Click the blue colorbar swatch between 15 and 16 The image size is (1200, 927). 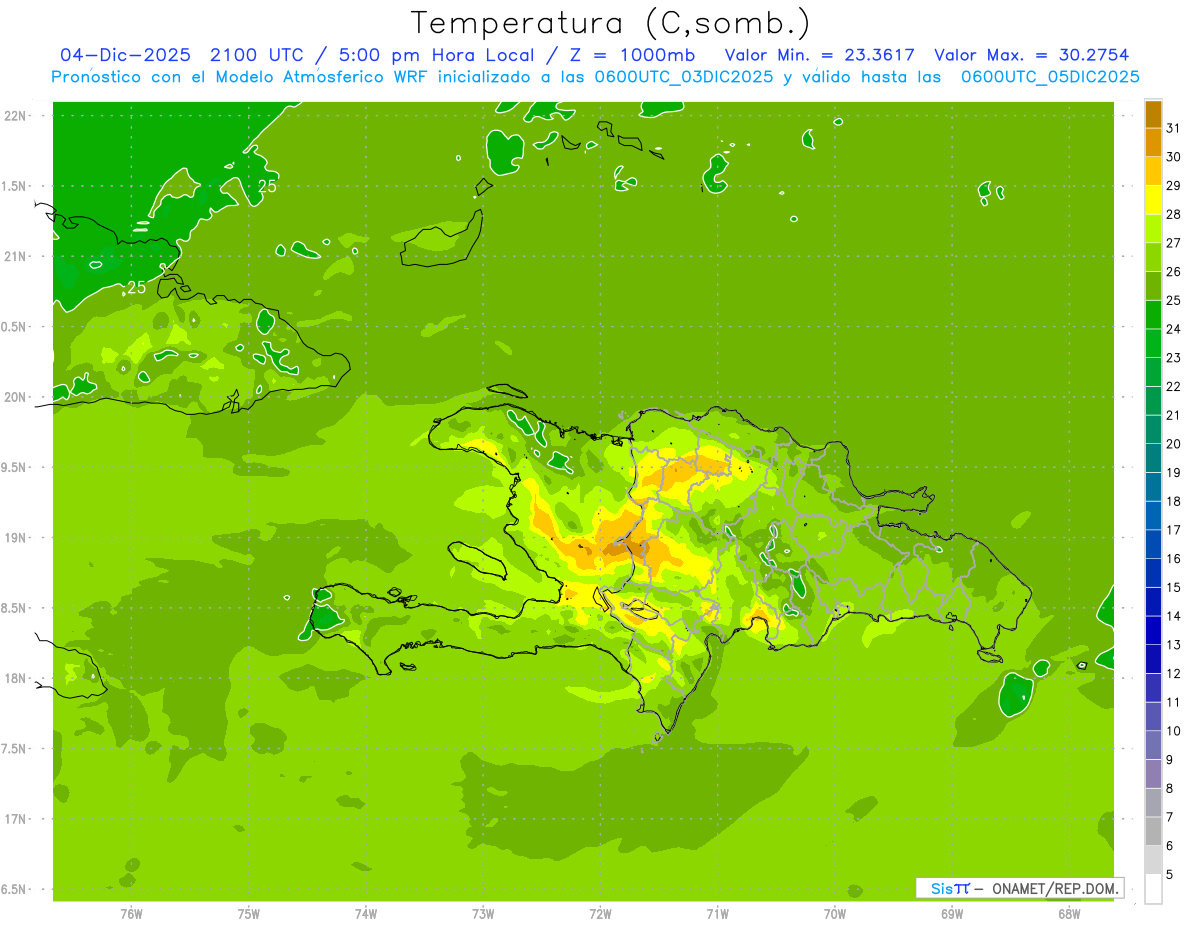pyautogui.click(x=1153, y=573)
